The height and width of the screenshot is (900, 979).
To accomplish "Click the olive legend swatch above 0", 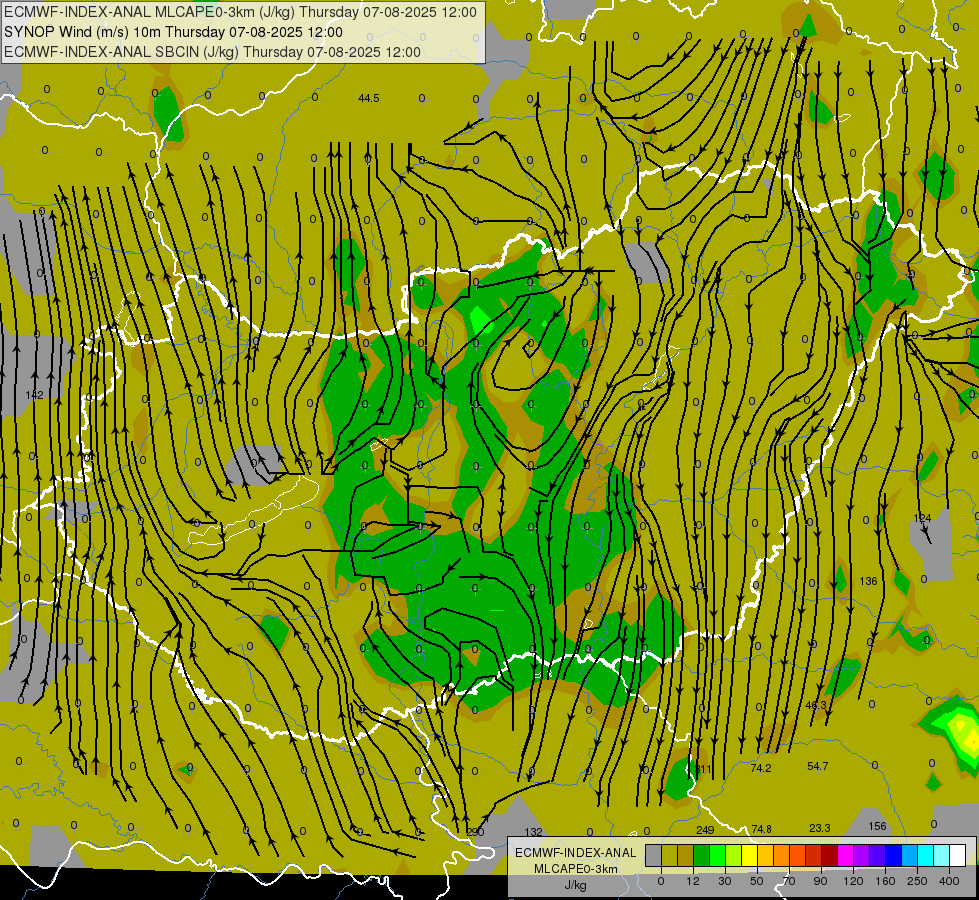I will 669,856.
